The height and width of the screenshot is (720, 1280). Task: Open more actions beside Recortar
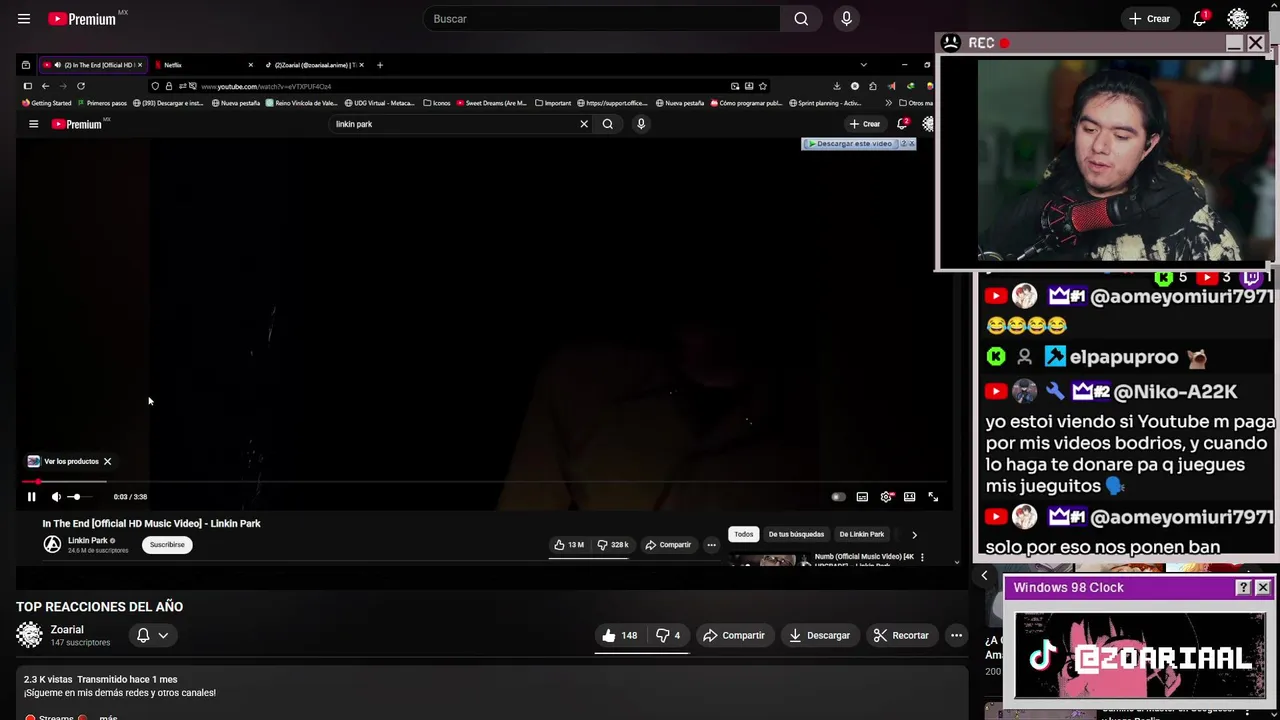[x=956, y=635]
